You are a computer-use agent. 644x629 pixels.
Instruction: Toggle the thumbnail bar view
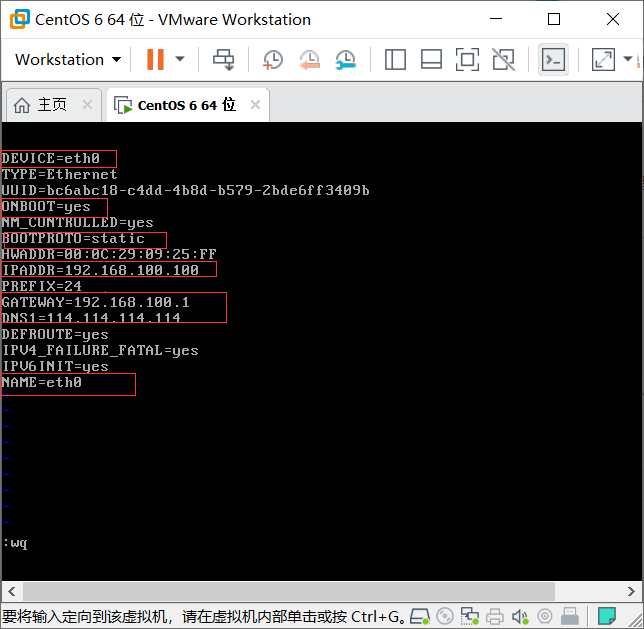click(431, 60)
